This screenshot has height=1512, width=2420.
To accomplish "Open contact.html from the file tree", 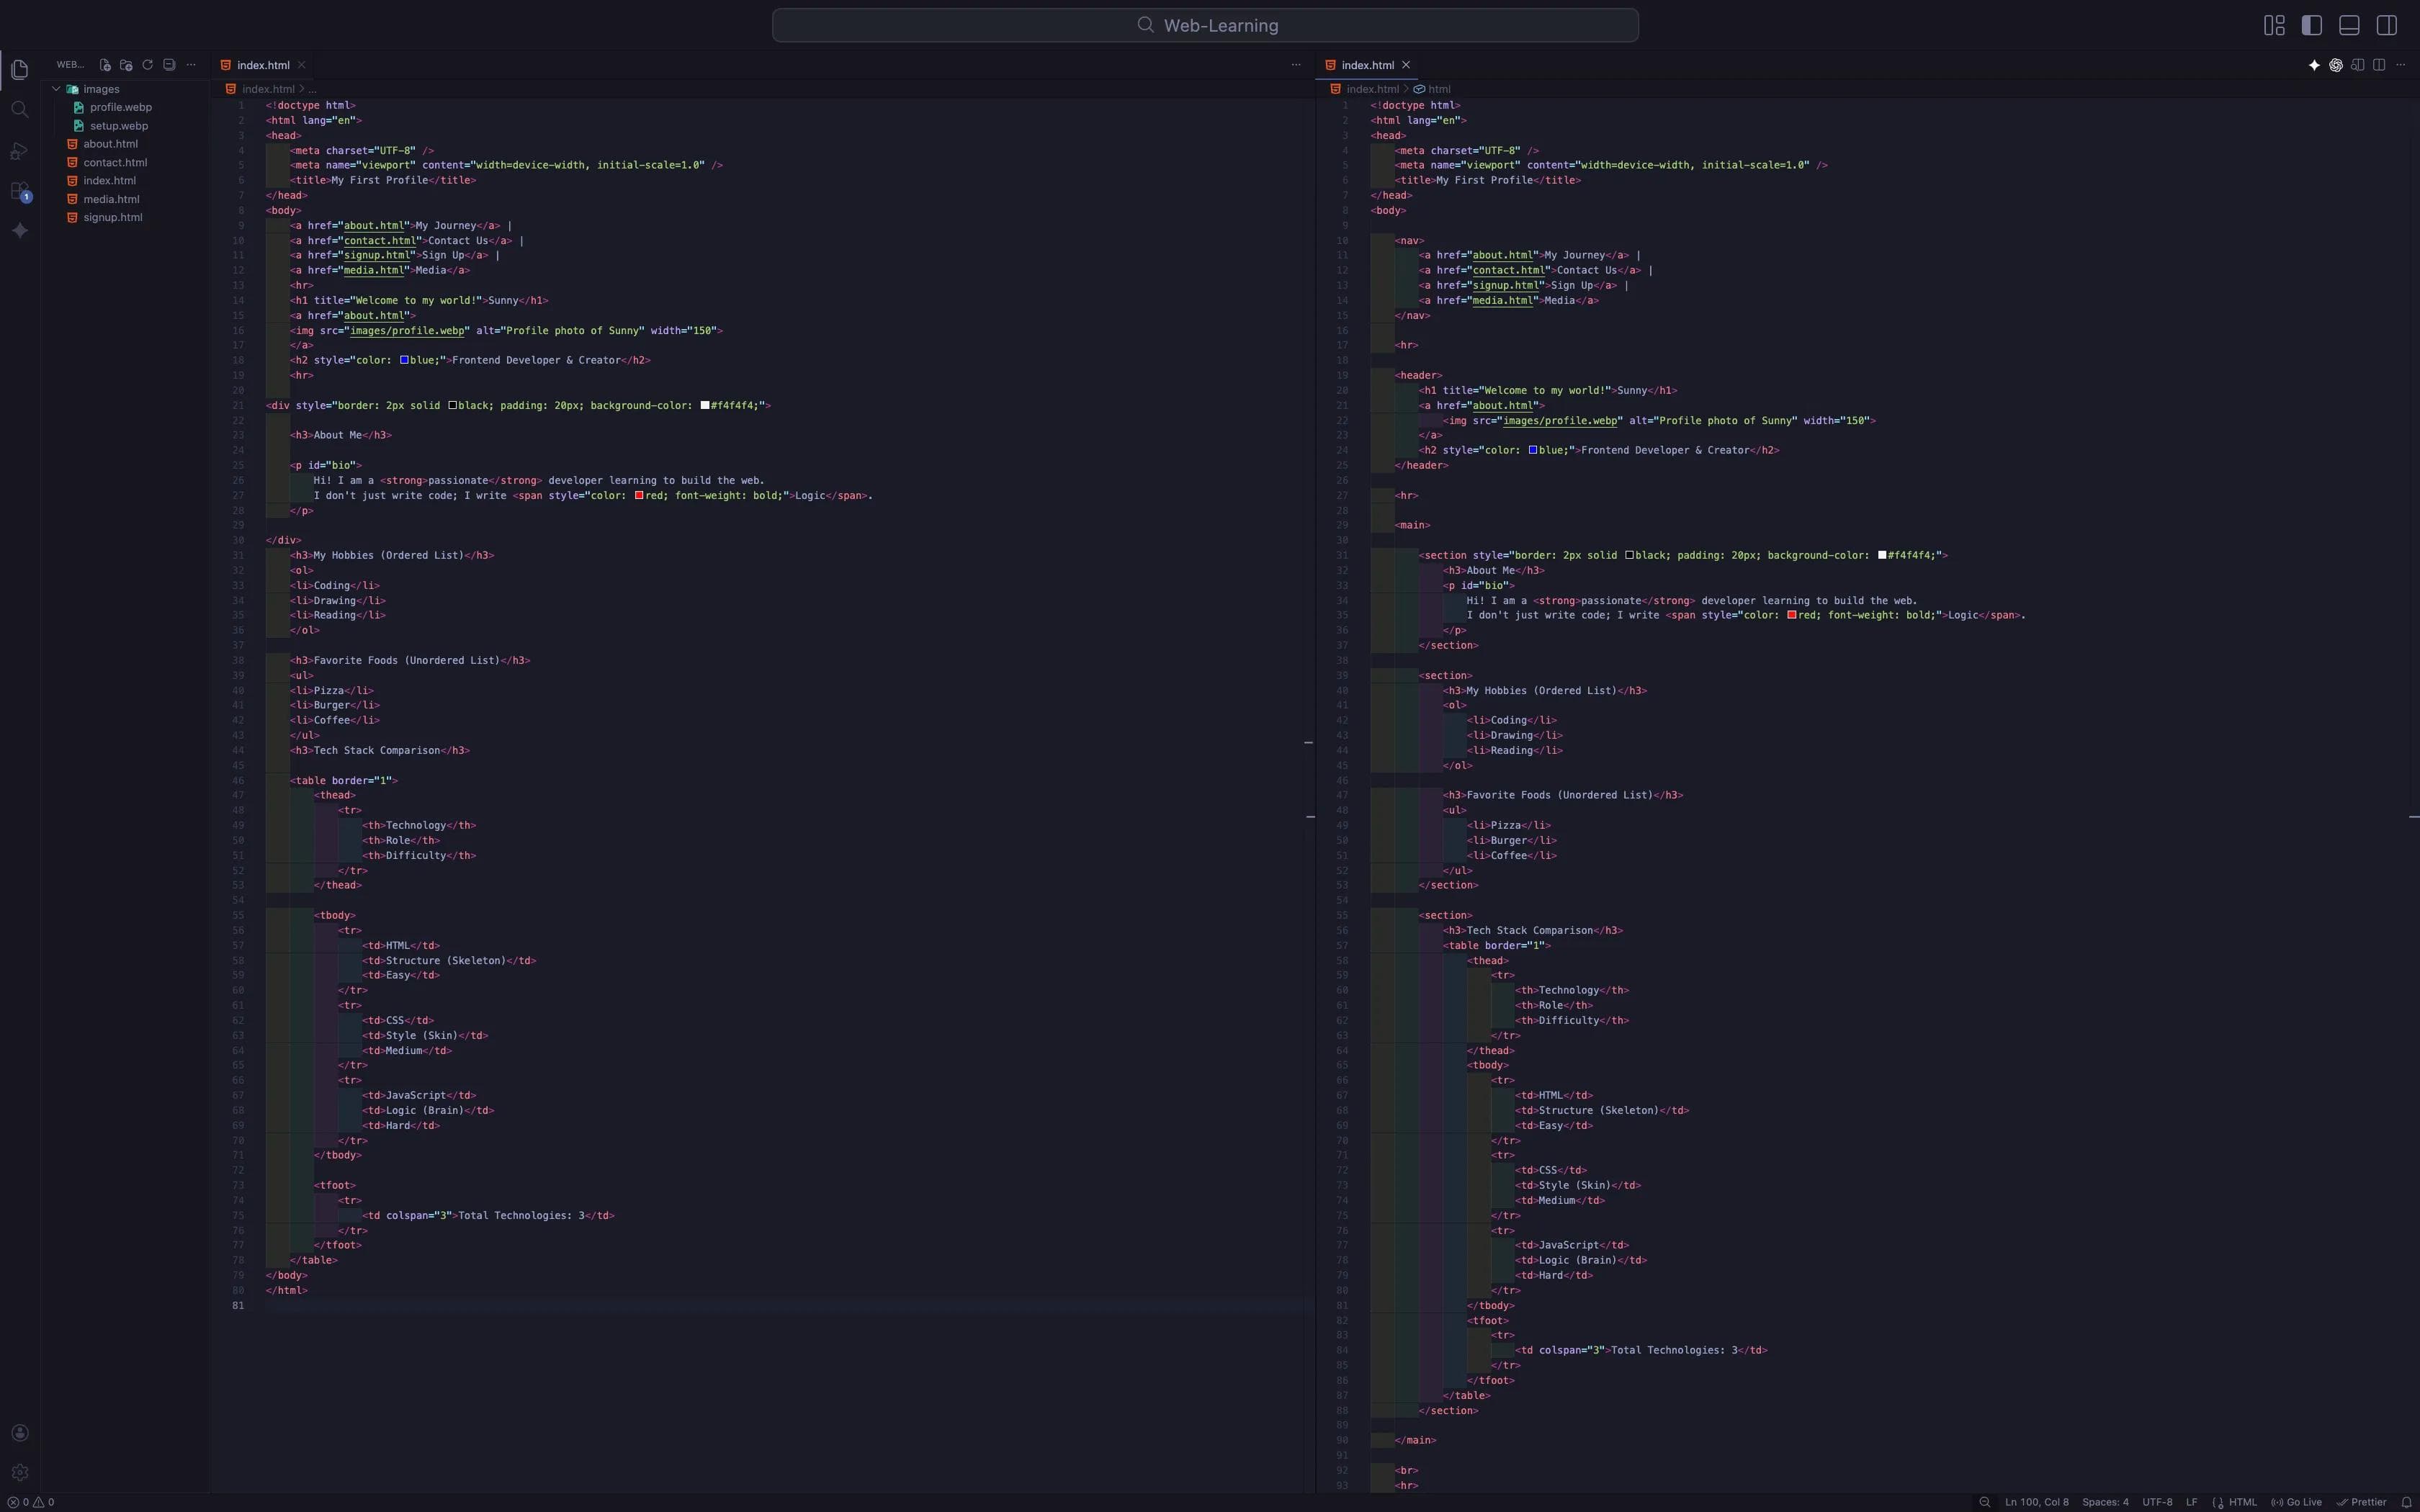I will pos(115,162).
